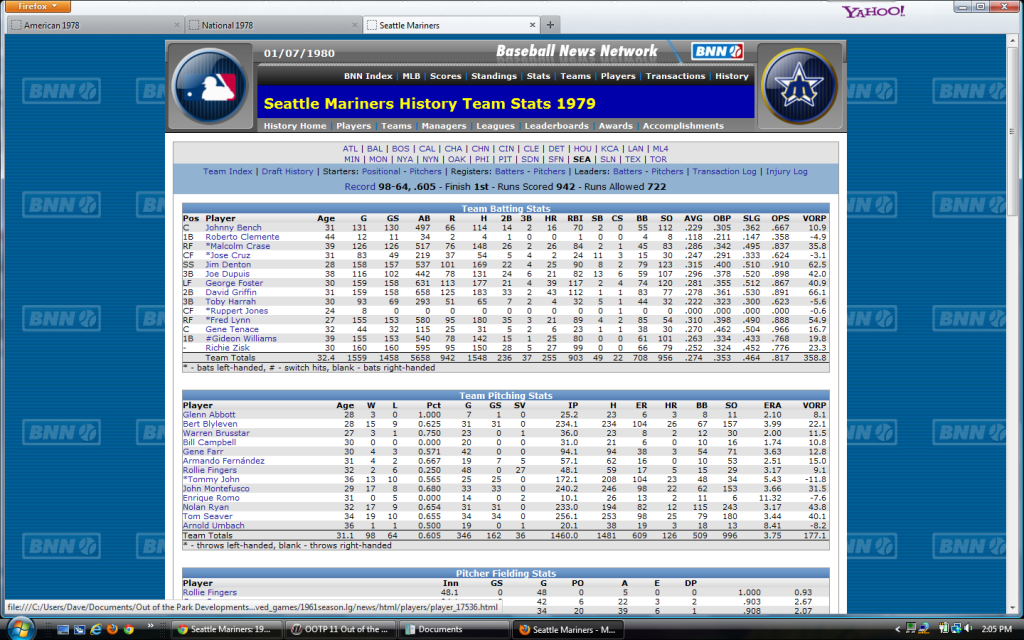The width and height of the screenshot is (1024, 640).
Task: Open the Draft History link
Action: [287, 172]
